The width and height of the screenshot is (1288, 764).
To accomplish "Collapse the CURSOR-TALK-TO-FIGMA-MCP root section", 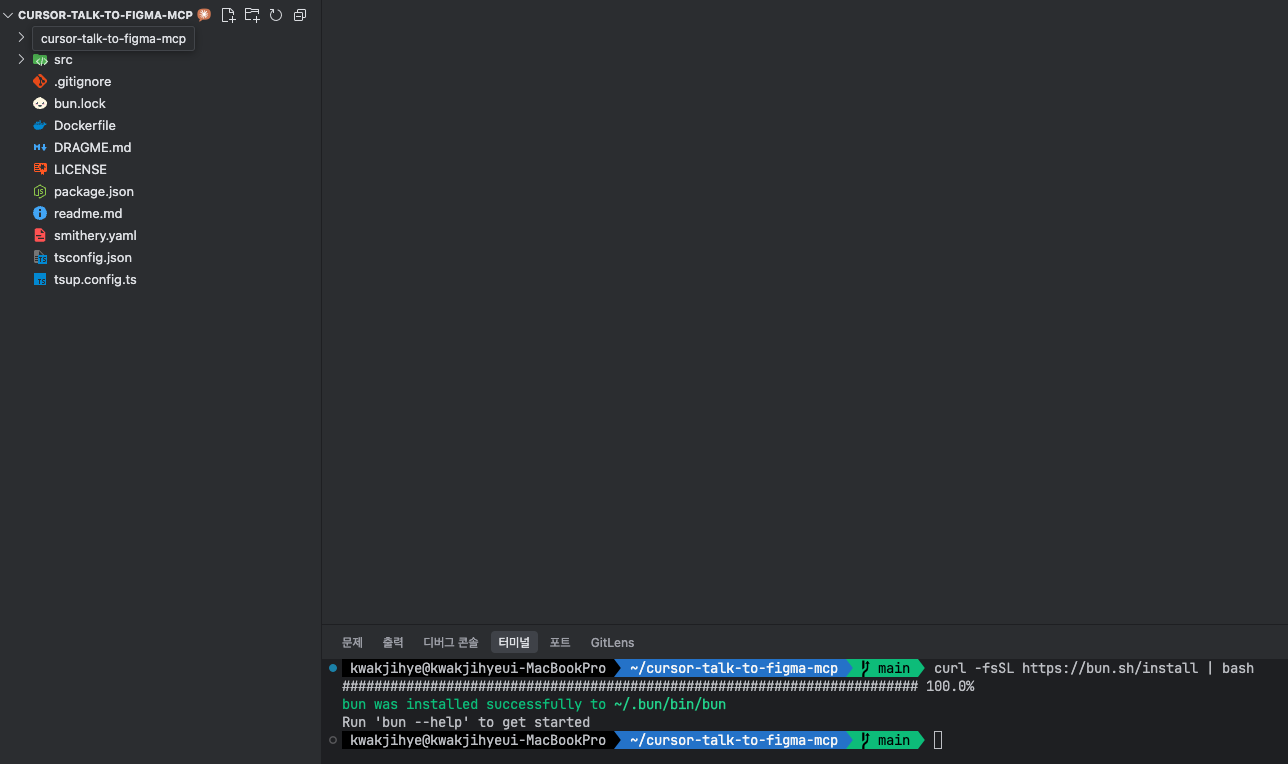I will [8, 15].
